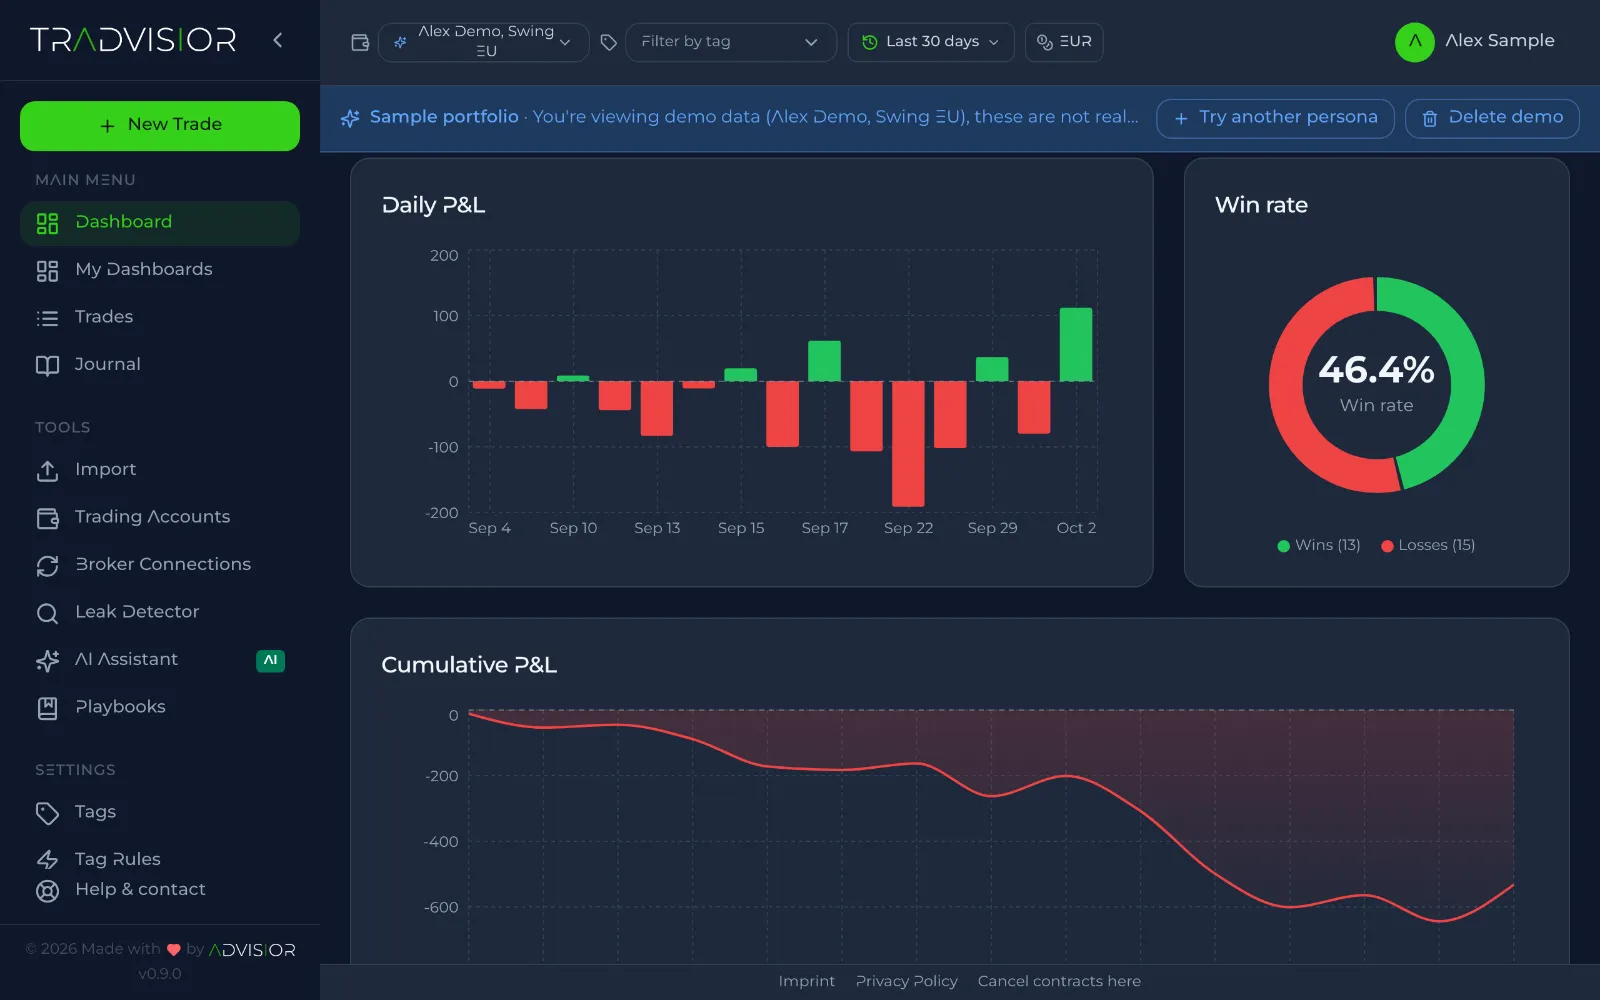1600x1000 pixels.
Task: Open the Alex Sample user menu
Action: coord(1476,42)
